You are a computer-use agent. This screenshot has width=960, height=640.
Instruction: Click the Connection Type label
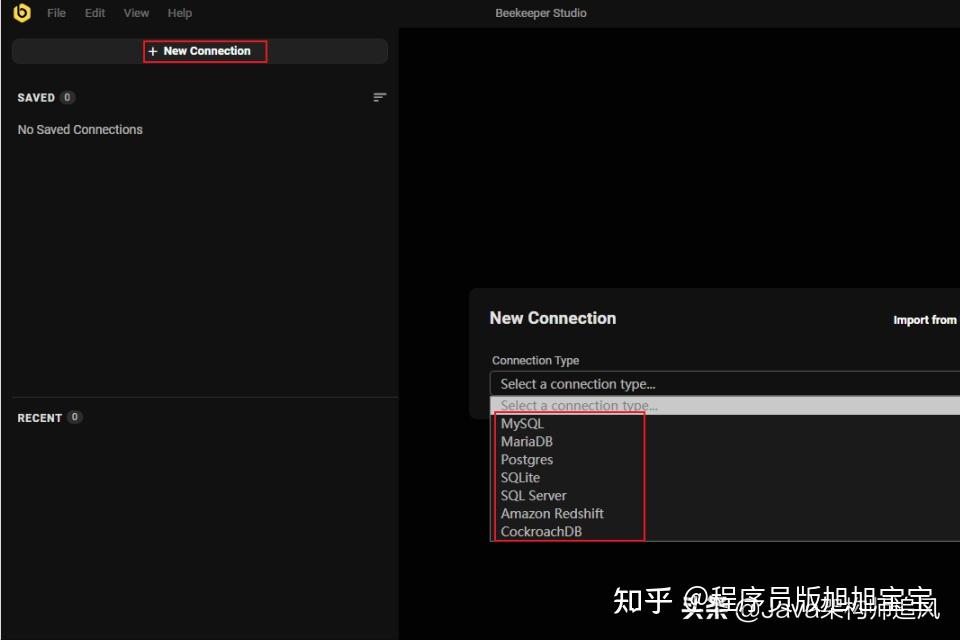tap(535, 360)
